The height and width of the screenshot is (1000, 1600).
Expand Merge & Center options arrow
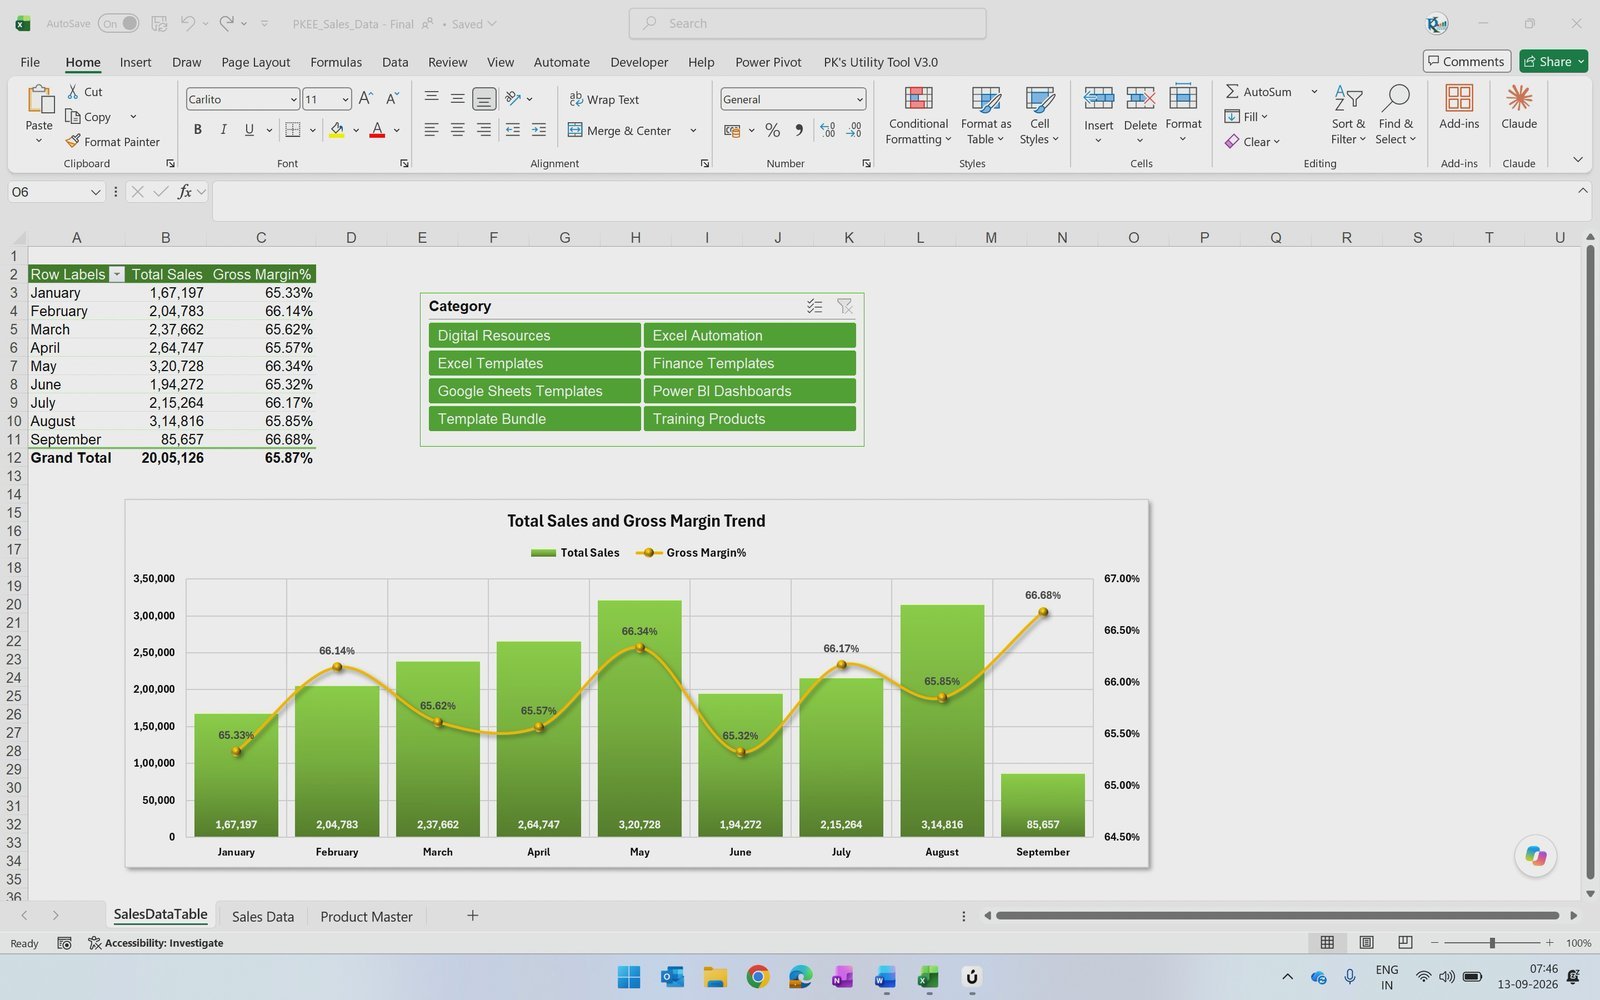tap(693, 130)
